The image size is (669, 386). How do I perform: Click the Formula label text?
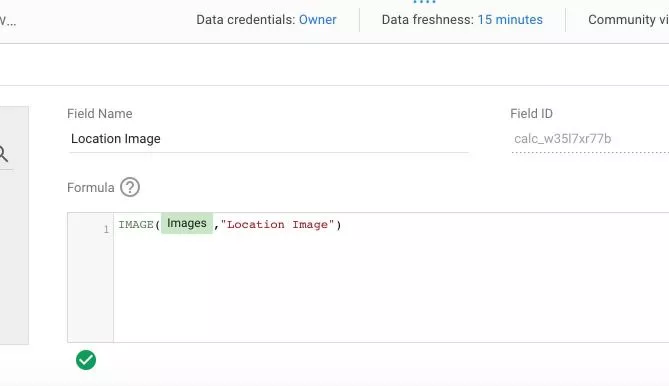click(x=90, y=188)
